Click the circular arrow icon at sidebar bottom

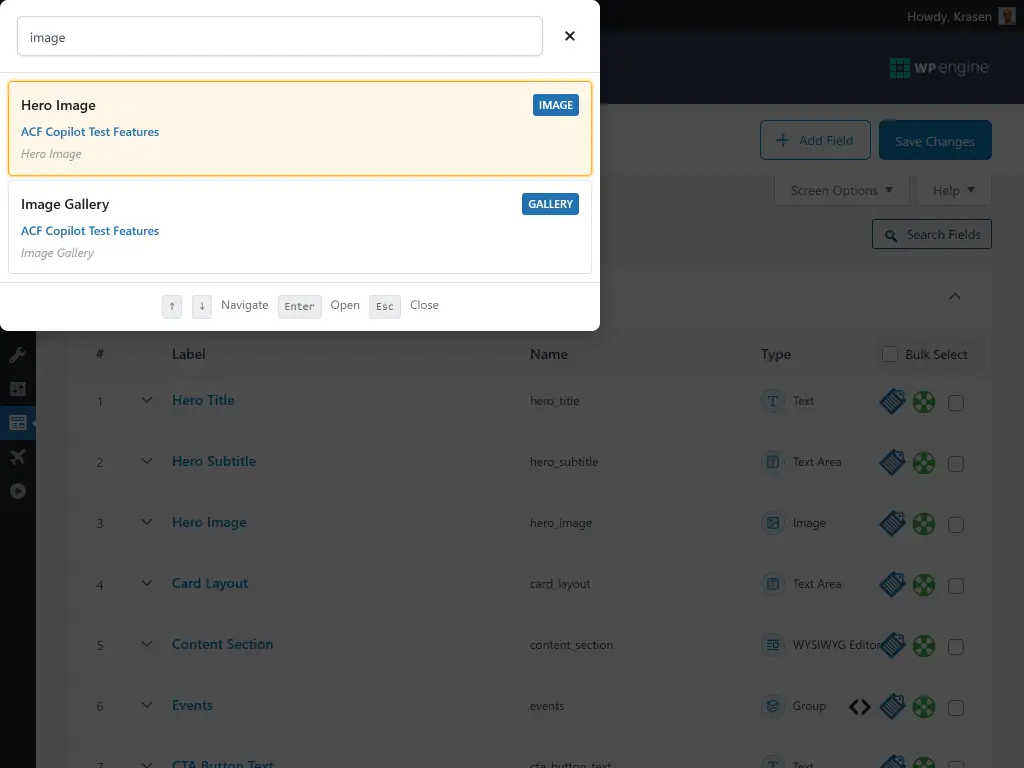pyautogui.click(x=17, y=491)
